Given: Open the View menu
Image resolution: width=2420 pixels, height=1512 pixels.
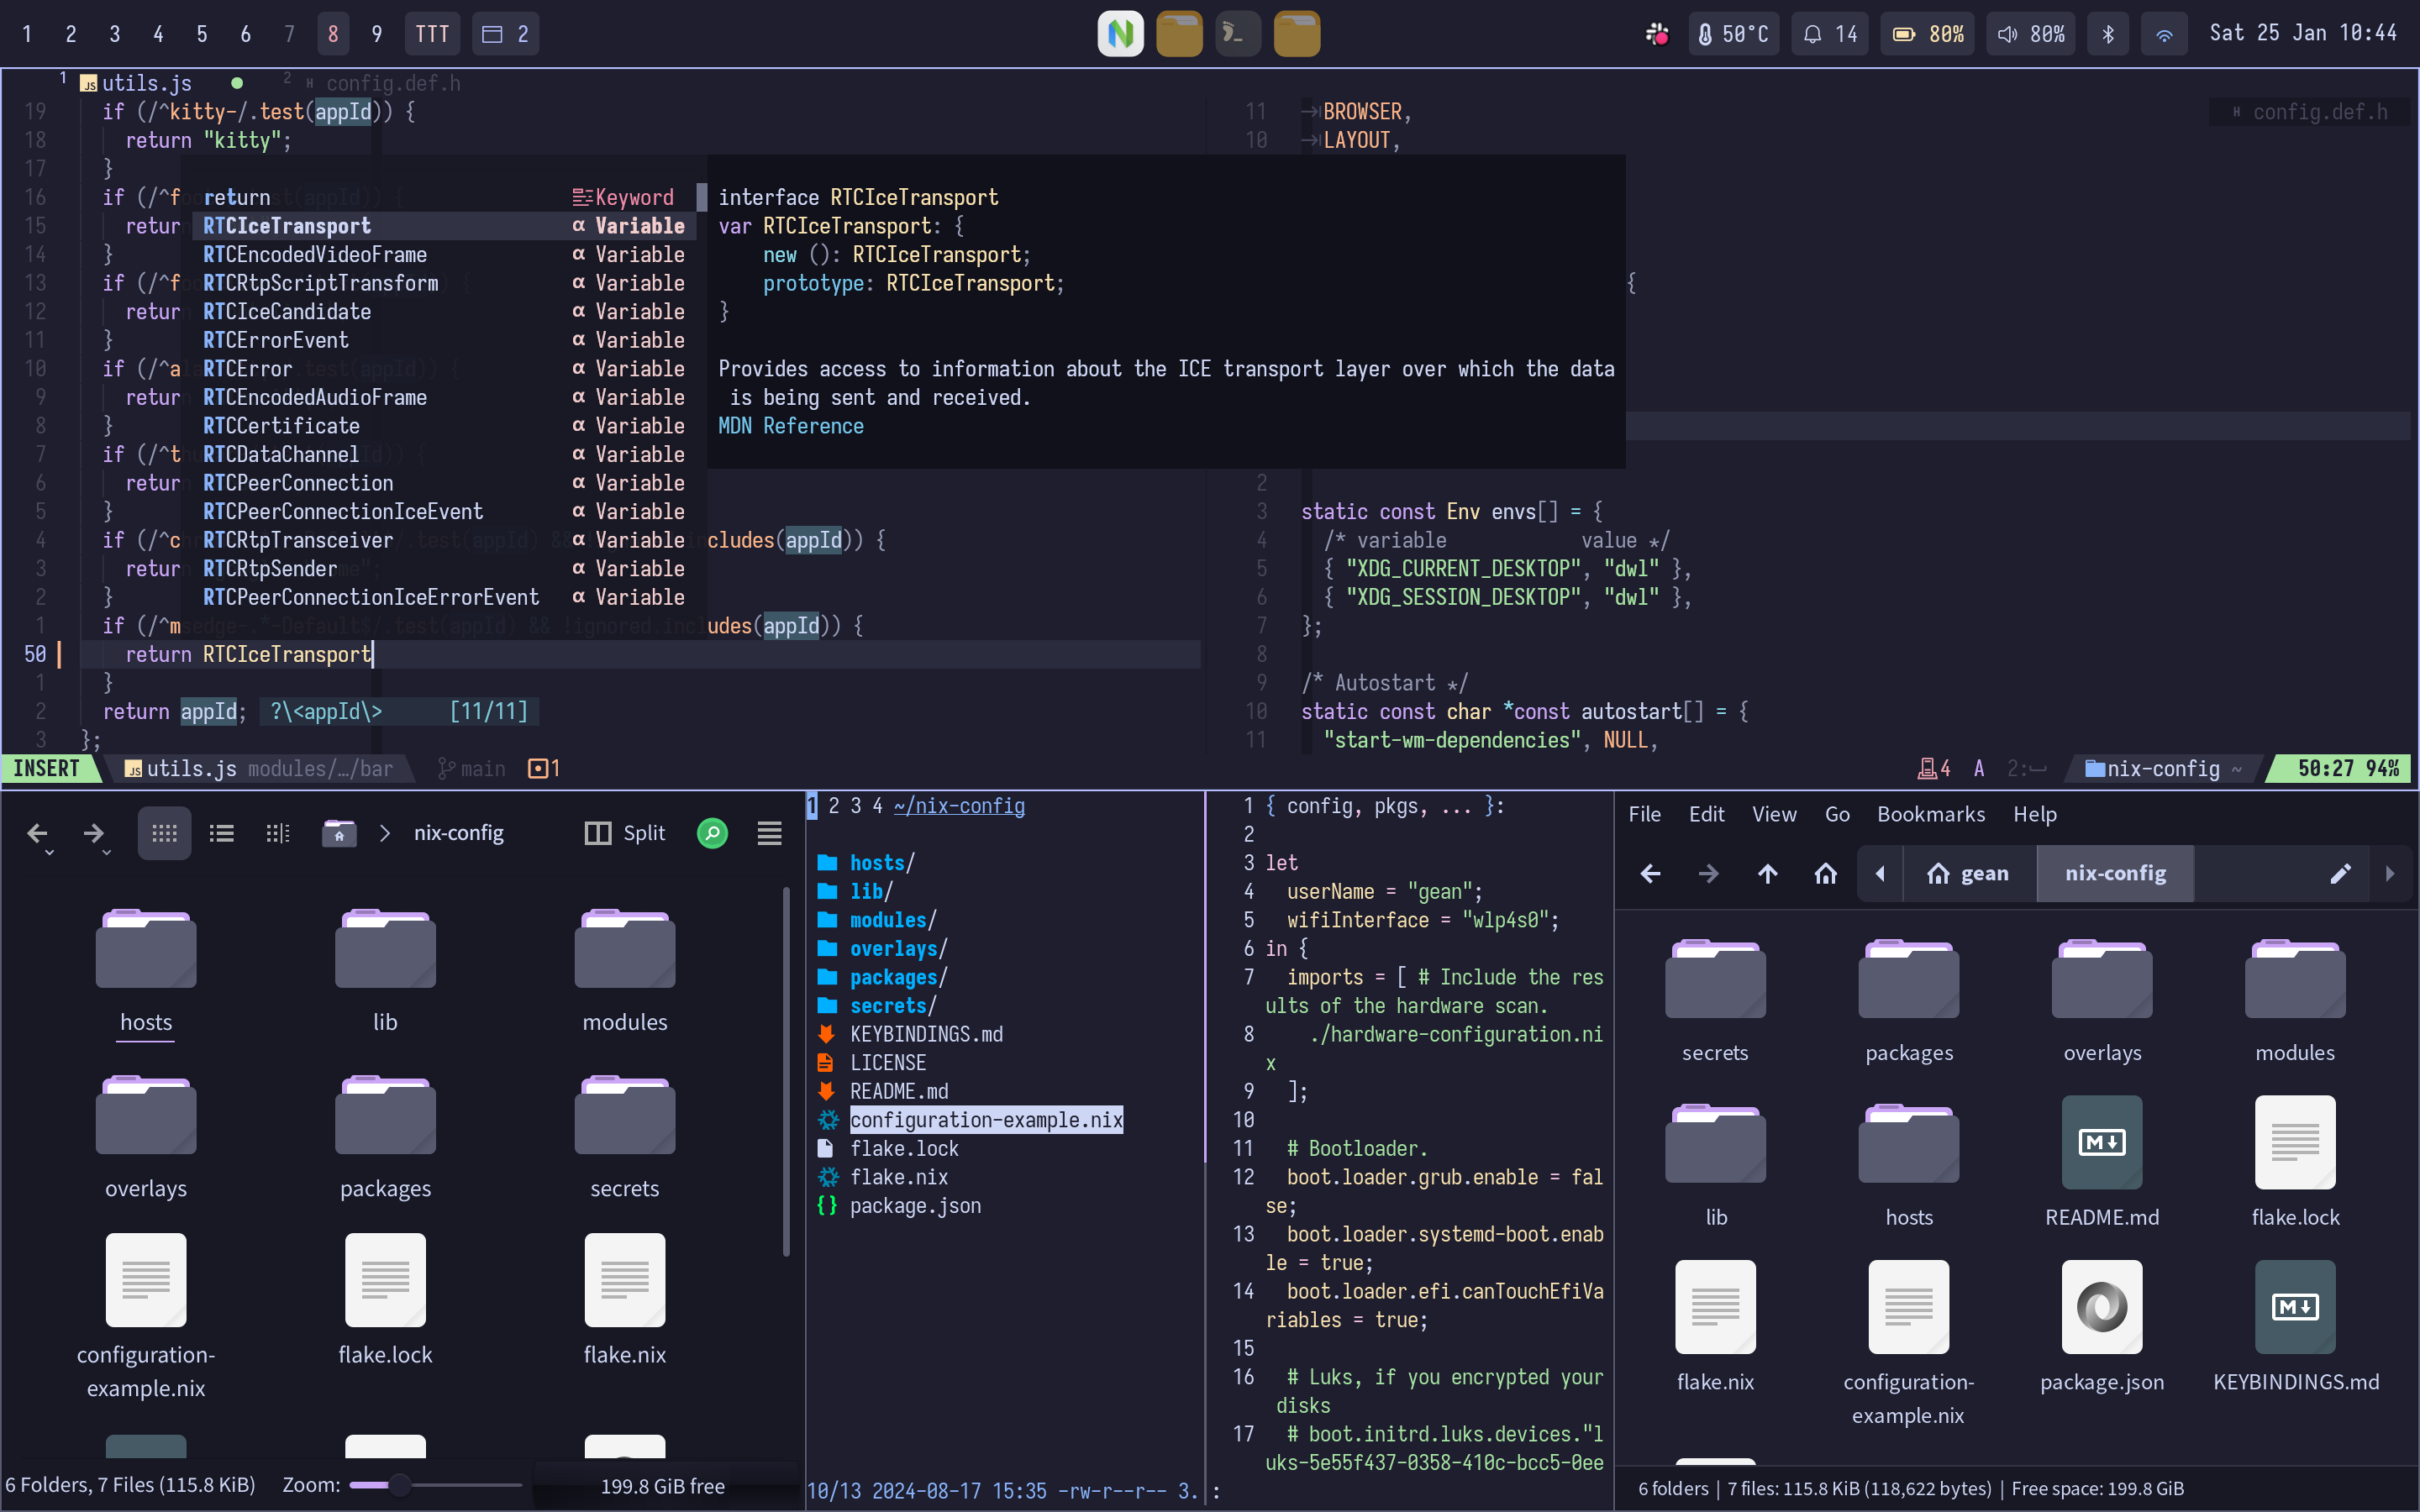Looking at the screenshot, I should coord(1773,814).
